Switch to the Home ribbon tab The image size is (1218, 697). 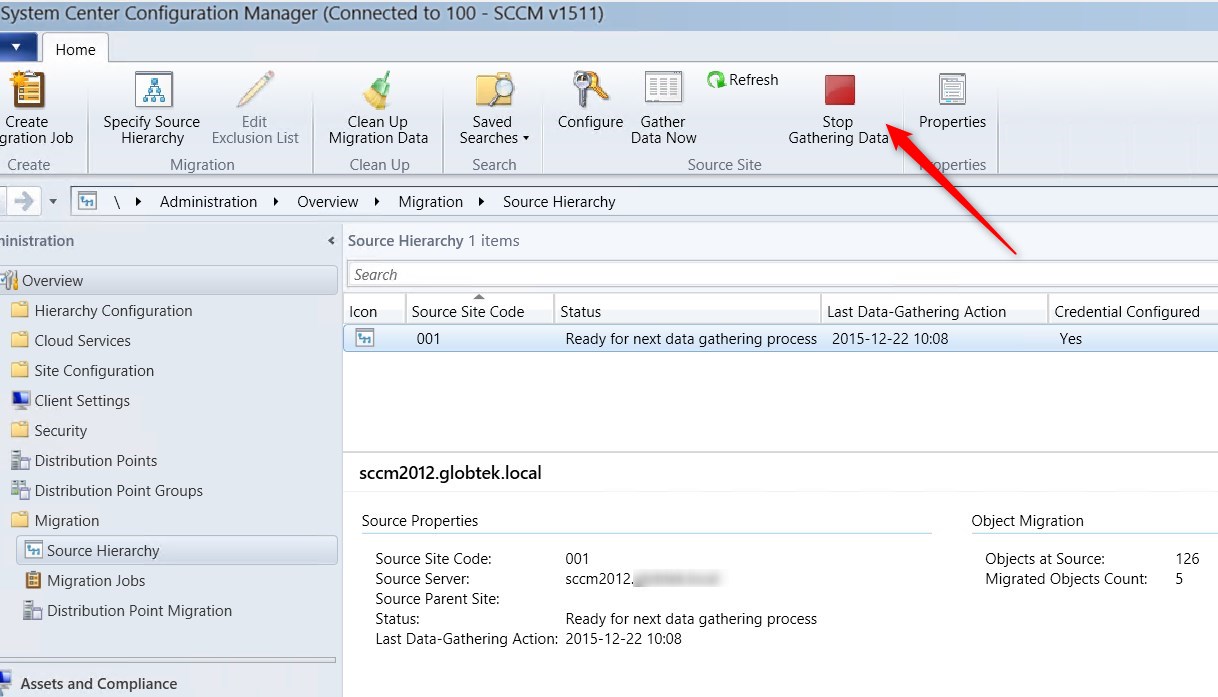tap(75, 47)
